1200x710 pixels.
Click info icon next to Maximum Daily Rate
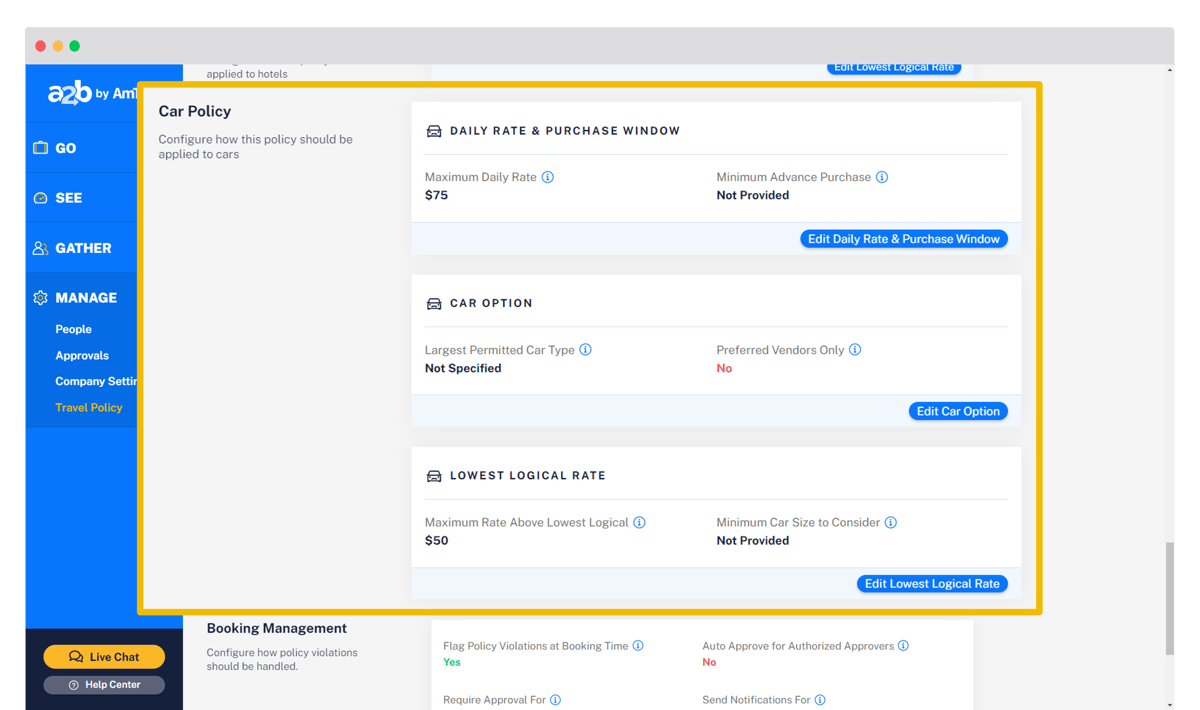click(x=547, y=177)
